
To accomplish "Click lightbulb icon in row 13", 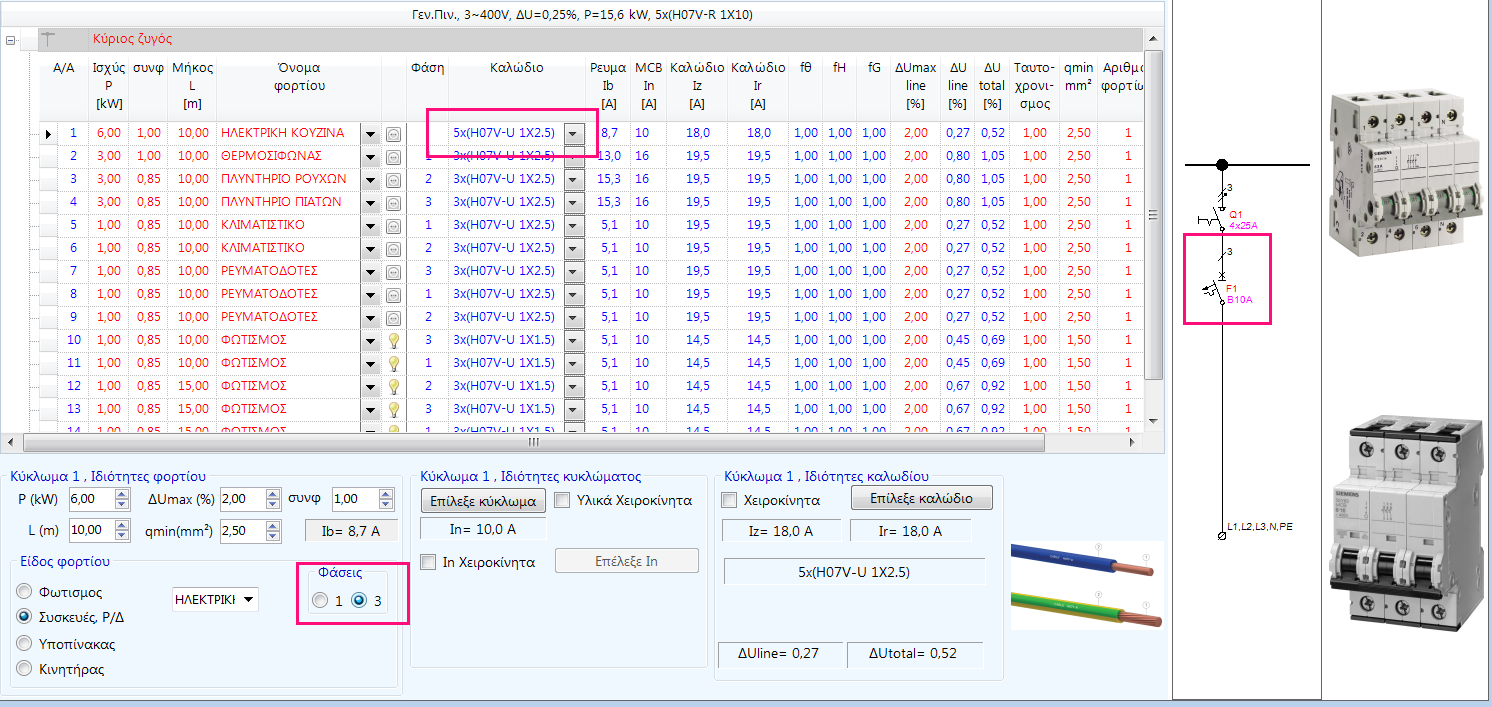I will 394,409.
